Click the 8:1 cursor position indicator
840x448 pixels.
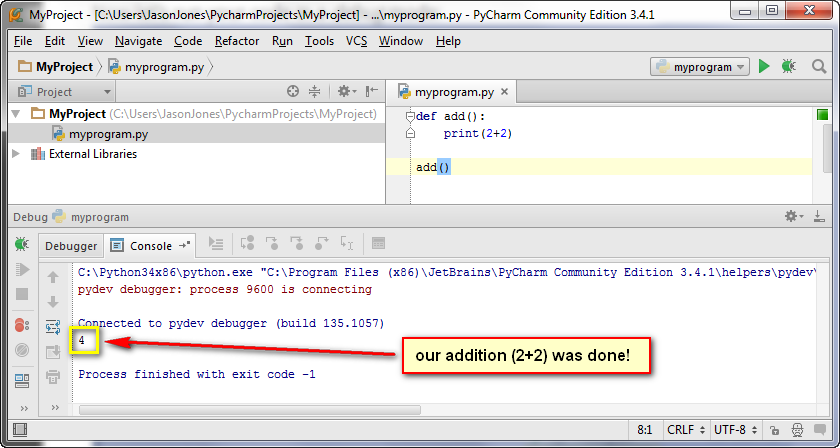[644, 430]
